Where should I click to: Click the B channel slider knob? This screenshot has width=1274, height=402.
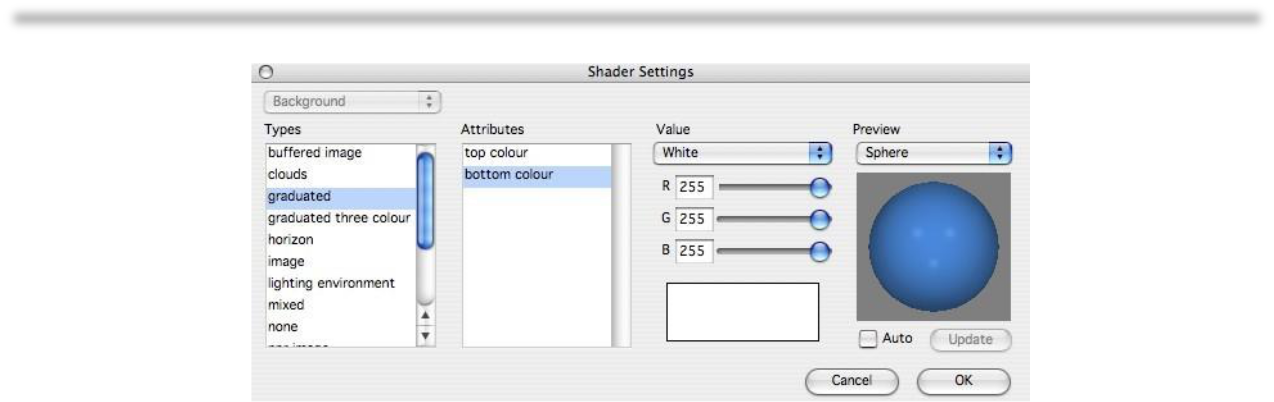coord(820,252)
